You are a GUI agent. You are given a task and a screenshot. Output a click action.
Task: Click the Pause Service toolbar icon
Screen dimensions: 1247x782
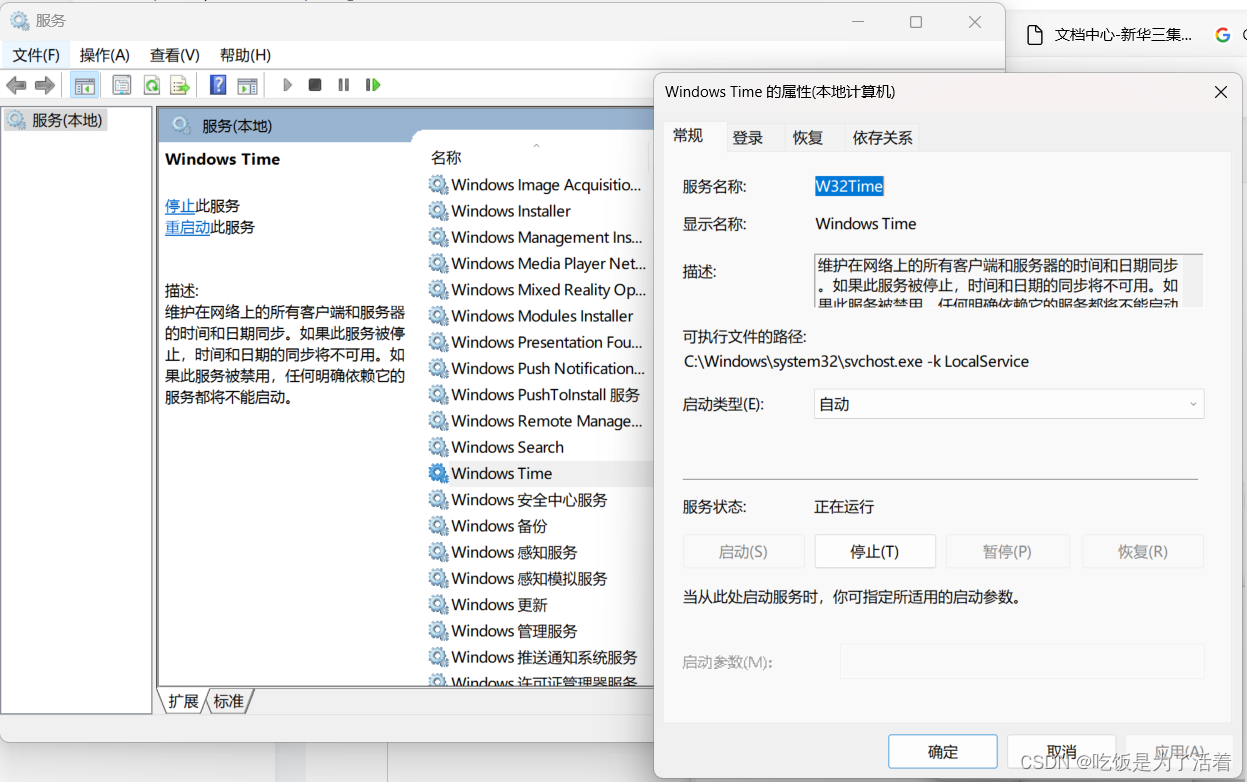pyautogui.click(x=343, y=85)
